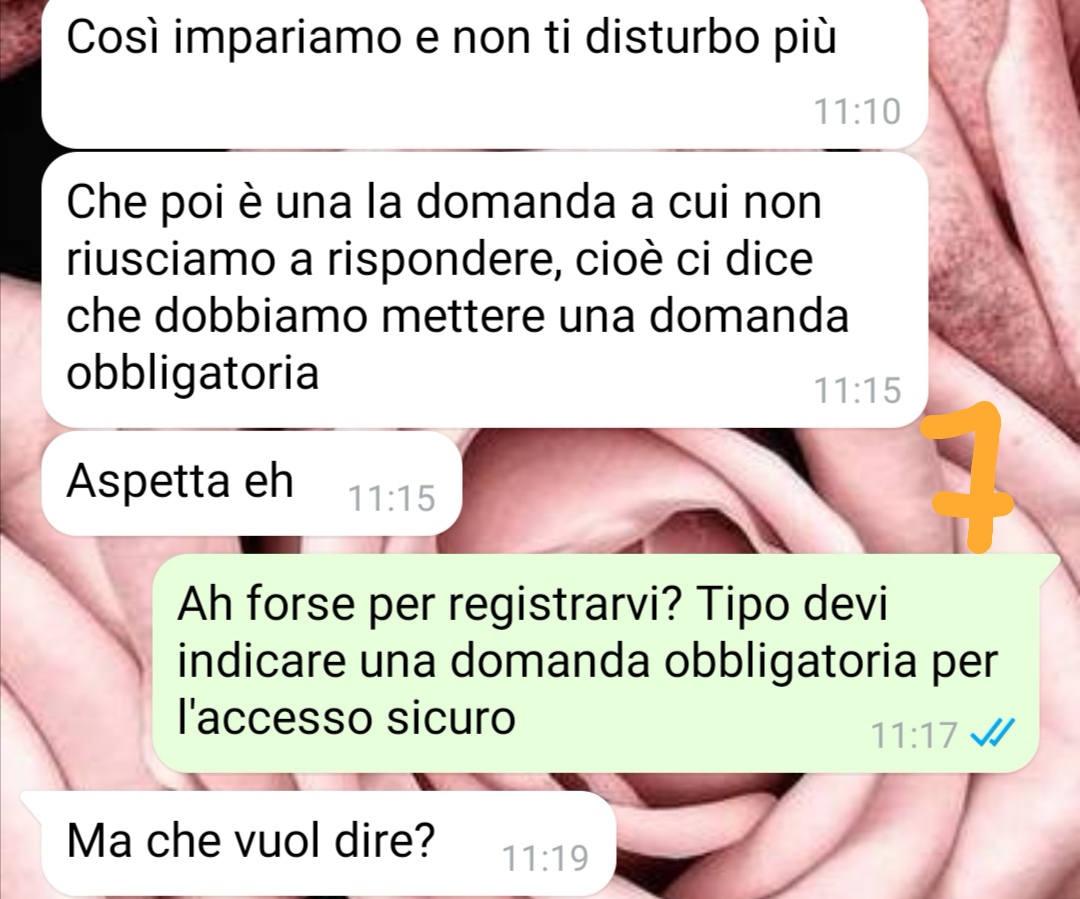Click the words 'l'accesso sicuro' in the sent message
The image size is (1080, 899).
[346, 718]
